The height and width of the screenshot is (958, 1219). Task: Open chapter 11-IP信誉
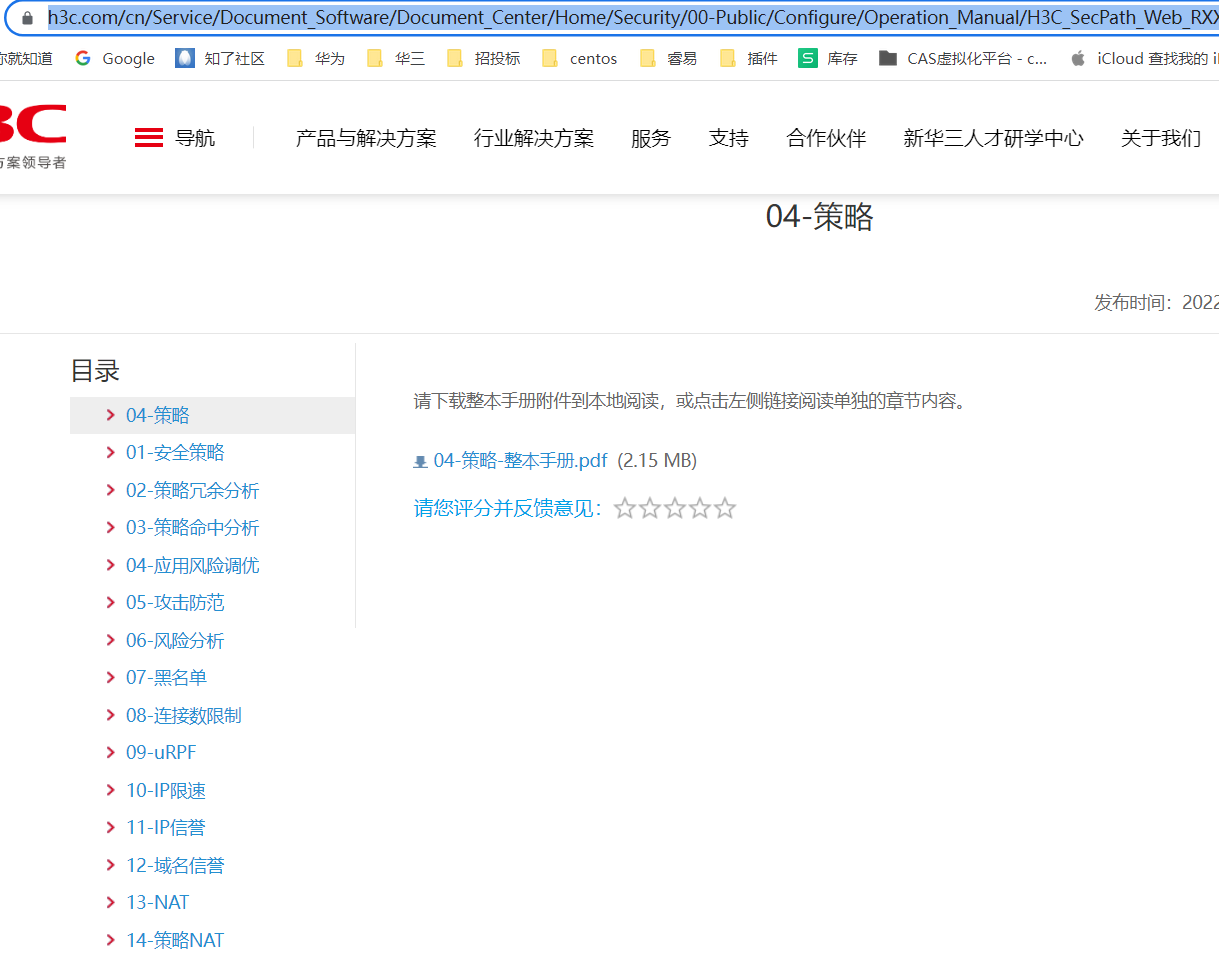166,827
